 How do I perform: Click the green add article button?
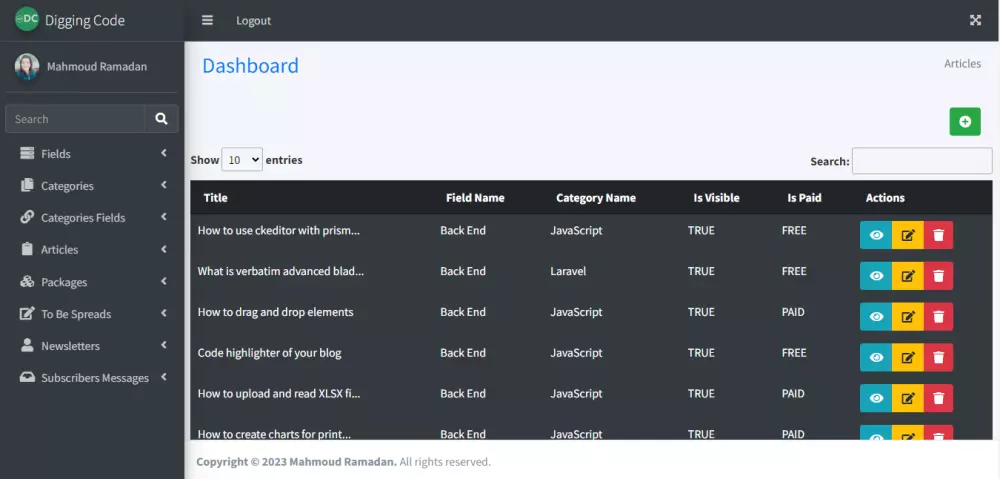pyautogui.click(x=964, y=122)
